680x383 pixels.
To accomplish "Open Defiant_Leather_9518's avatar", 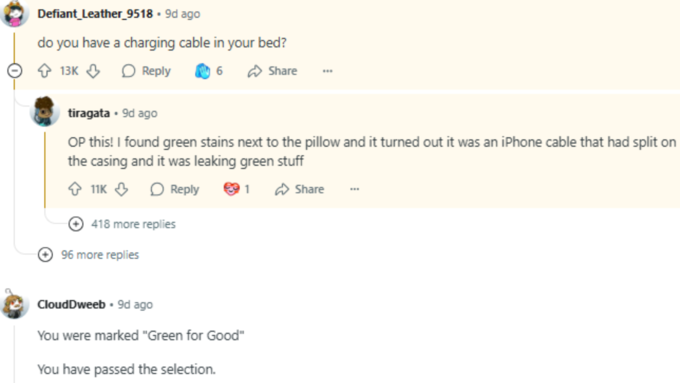I will [x=15, y=13].
